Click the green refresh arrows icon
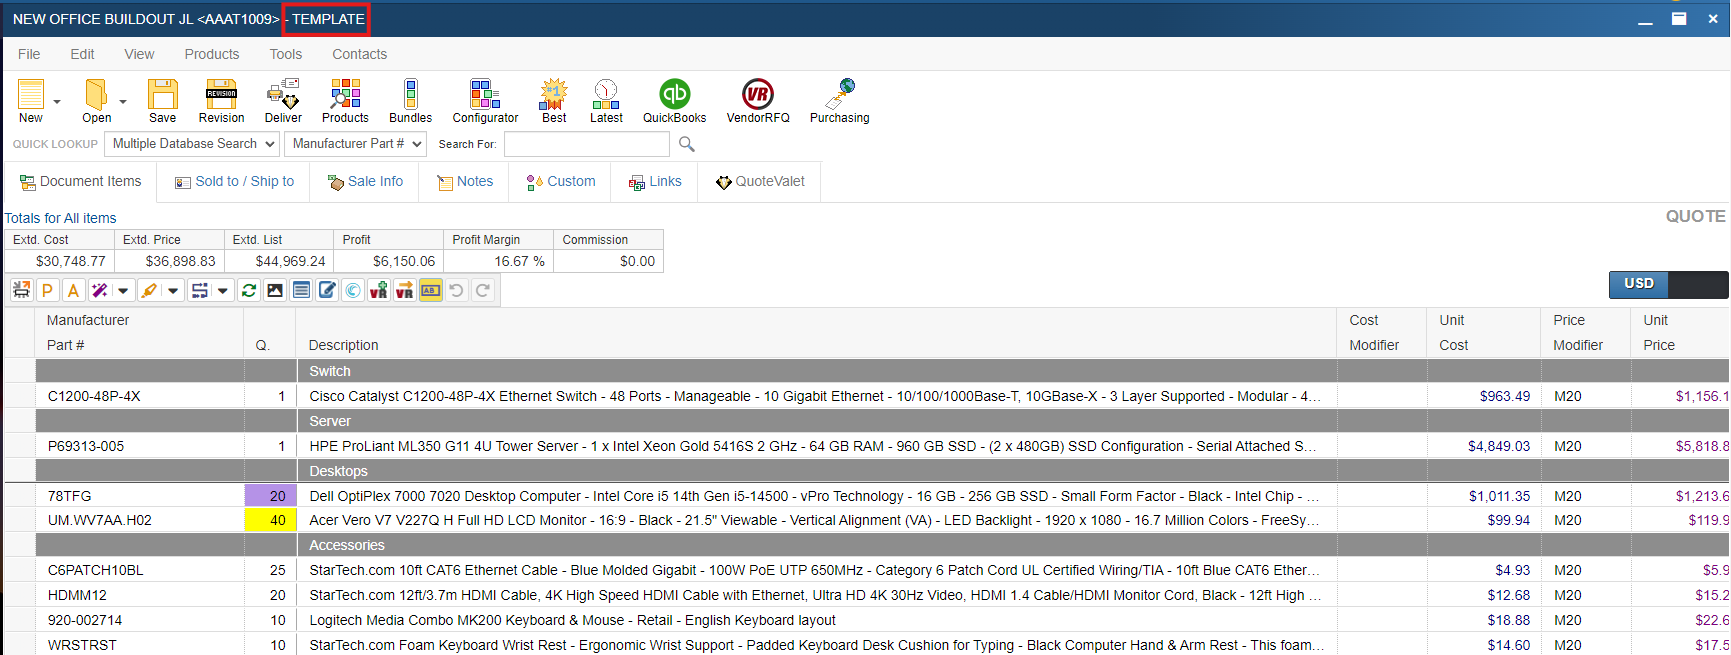Image resolution: width=1731 pixels, height=655 pixels. coord(249,290)
